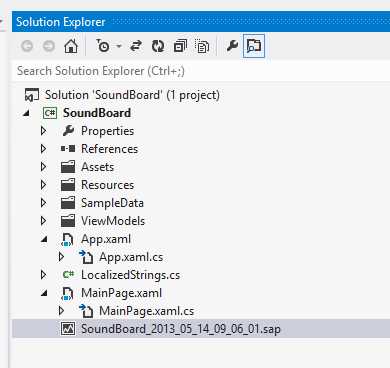Click the Search Solution Explorer field
This screenshot has height=368, width=390.
[x=201, y=71]
